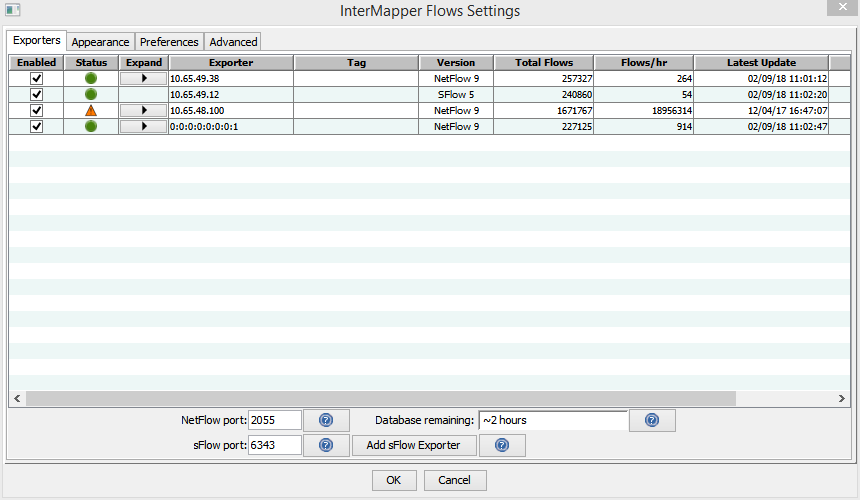This screenshot has height=500, width=860.
Task: Uncheck Enabled for exporter 10.65.48.100
Action: 36,110
